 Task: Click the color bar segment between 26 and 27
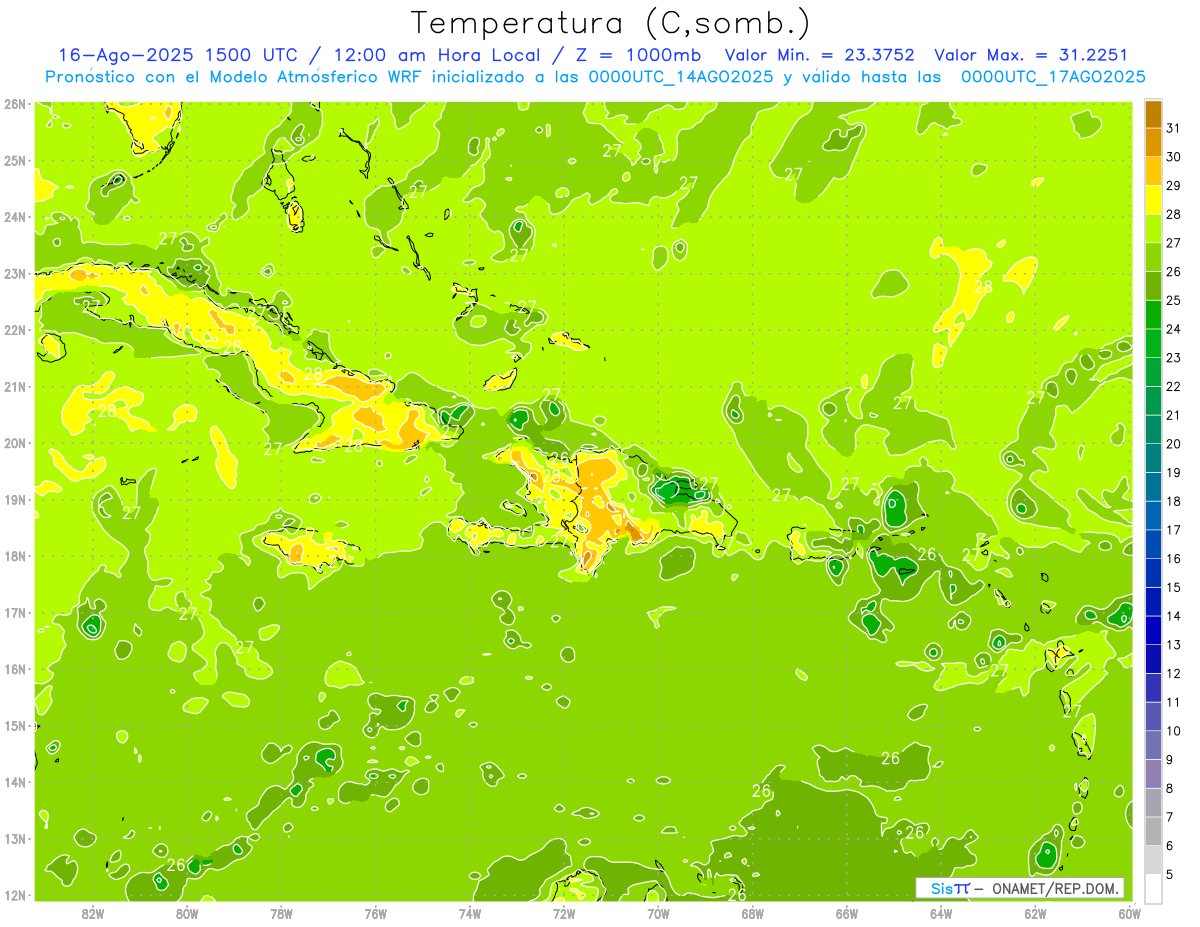[x=1153, y=257]
